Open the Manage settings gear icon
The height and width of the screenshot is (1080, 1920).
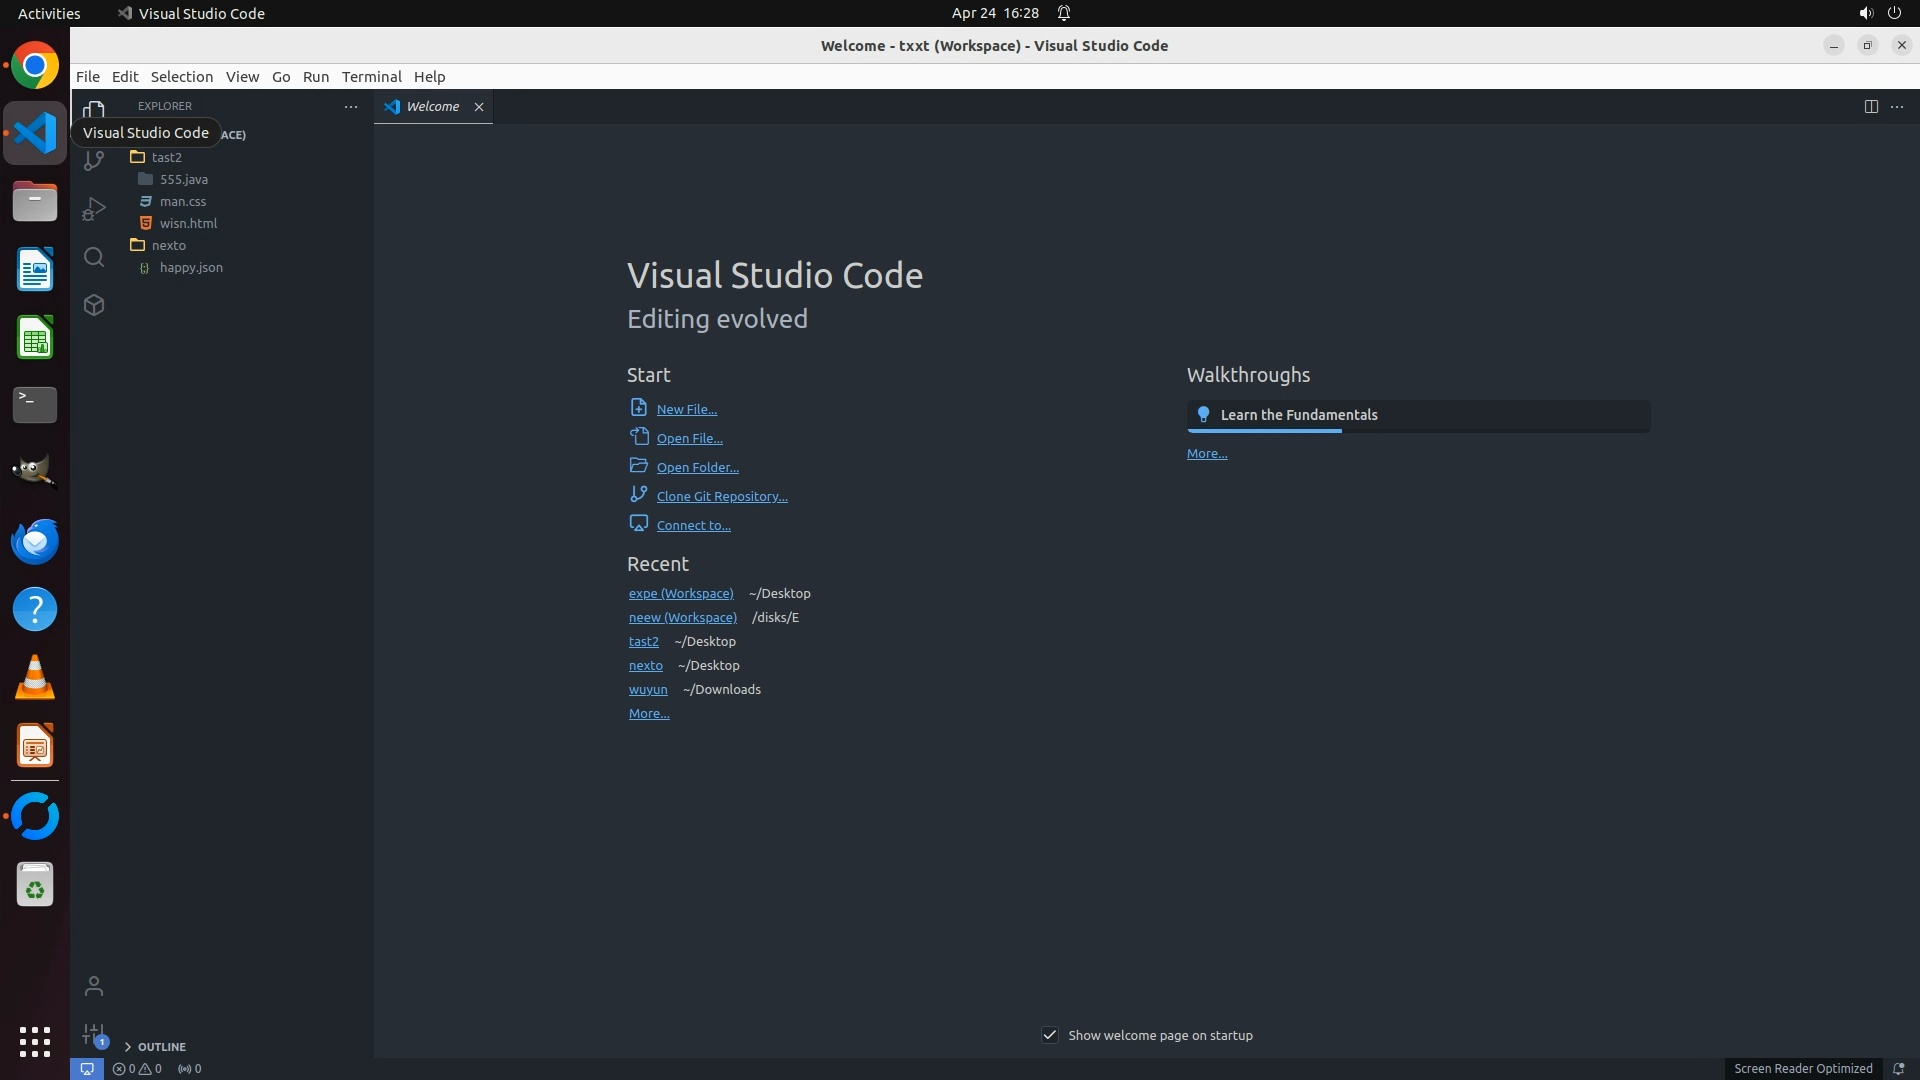coord(94,1034)
